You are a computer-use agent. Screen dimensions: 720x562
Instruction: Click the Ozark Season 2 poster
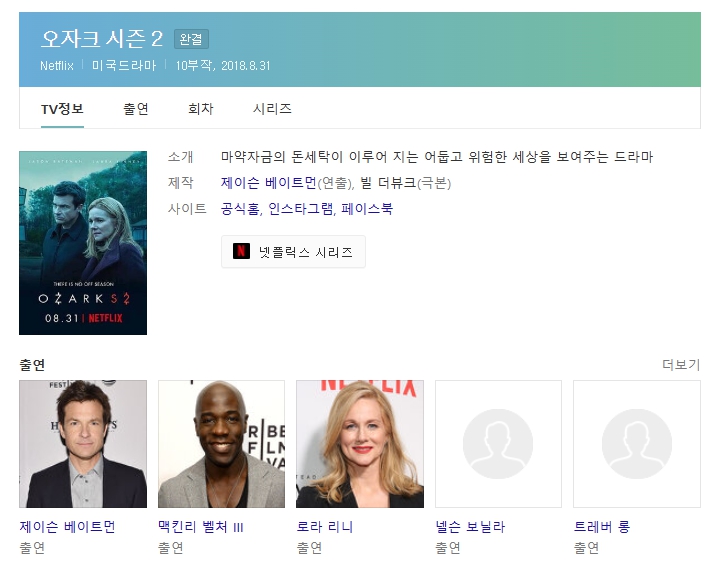[83, 243]
